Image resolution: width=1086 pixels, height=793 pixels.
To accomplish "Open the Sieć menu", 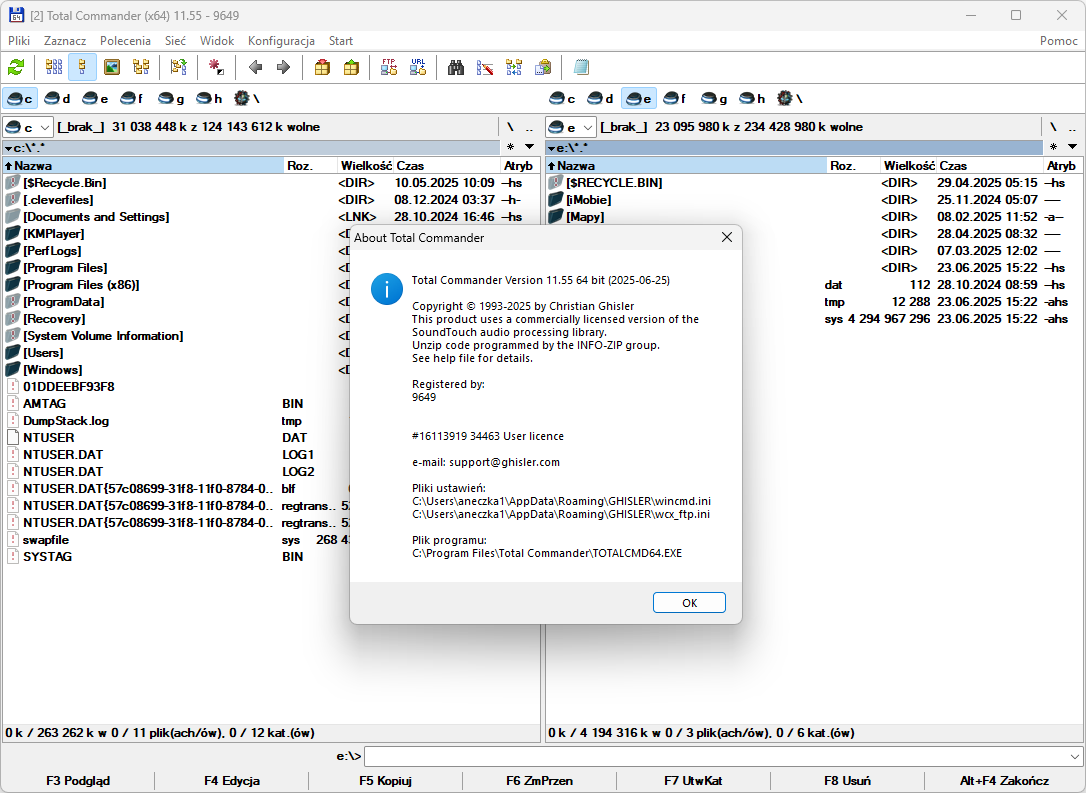I will pyautogui.click(x=175, y=41).
